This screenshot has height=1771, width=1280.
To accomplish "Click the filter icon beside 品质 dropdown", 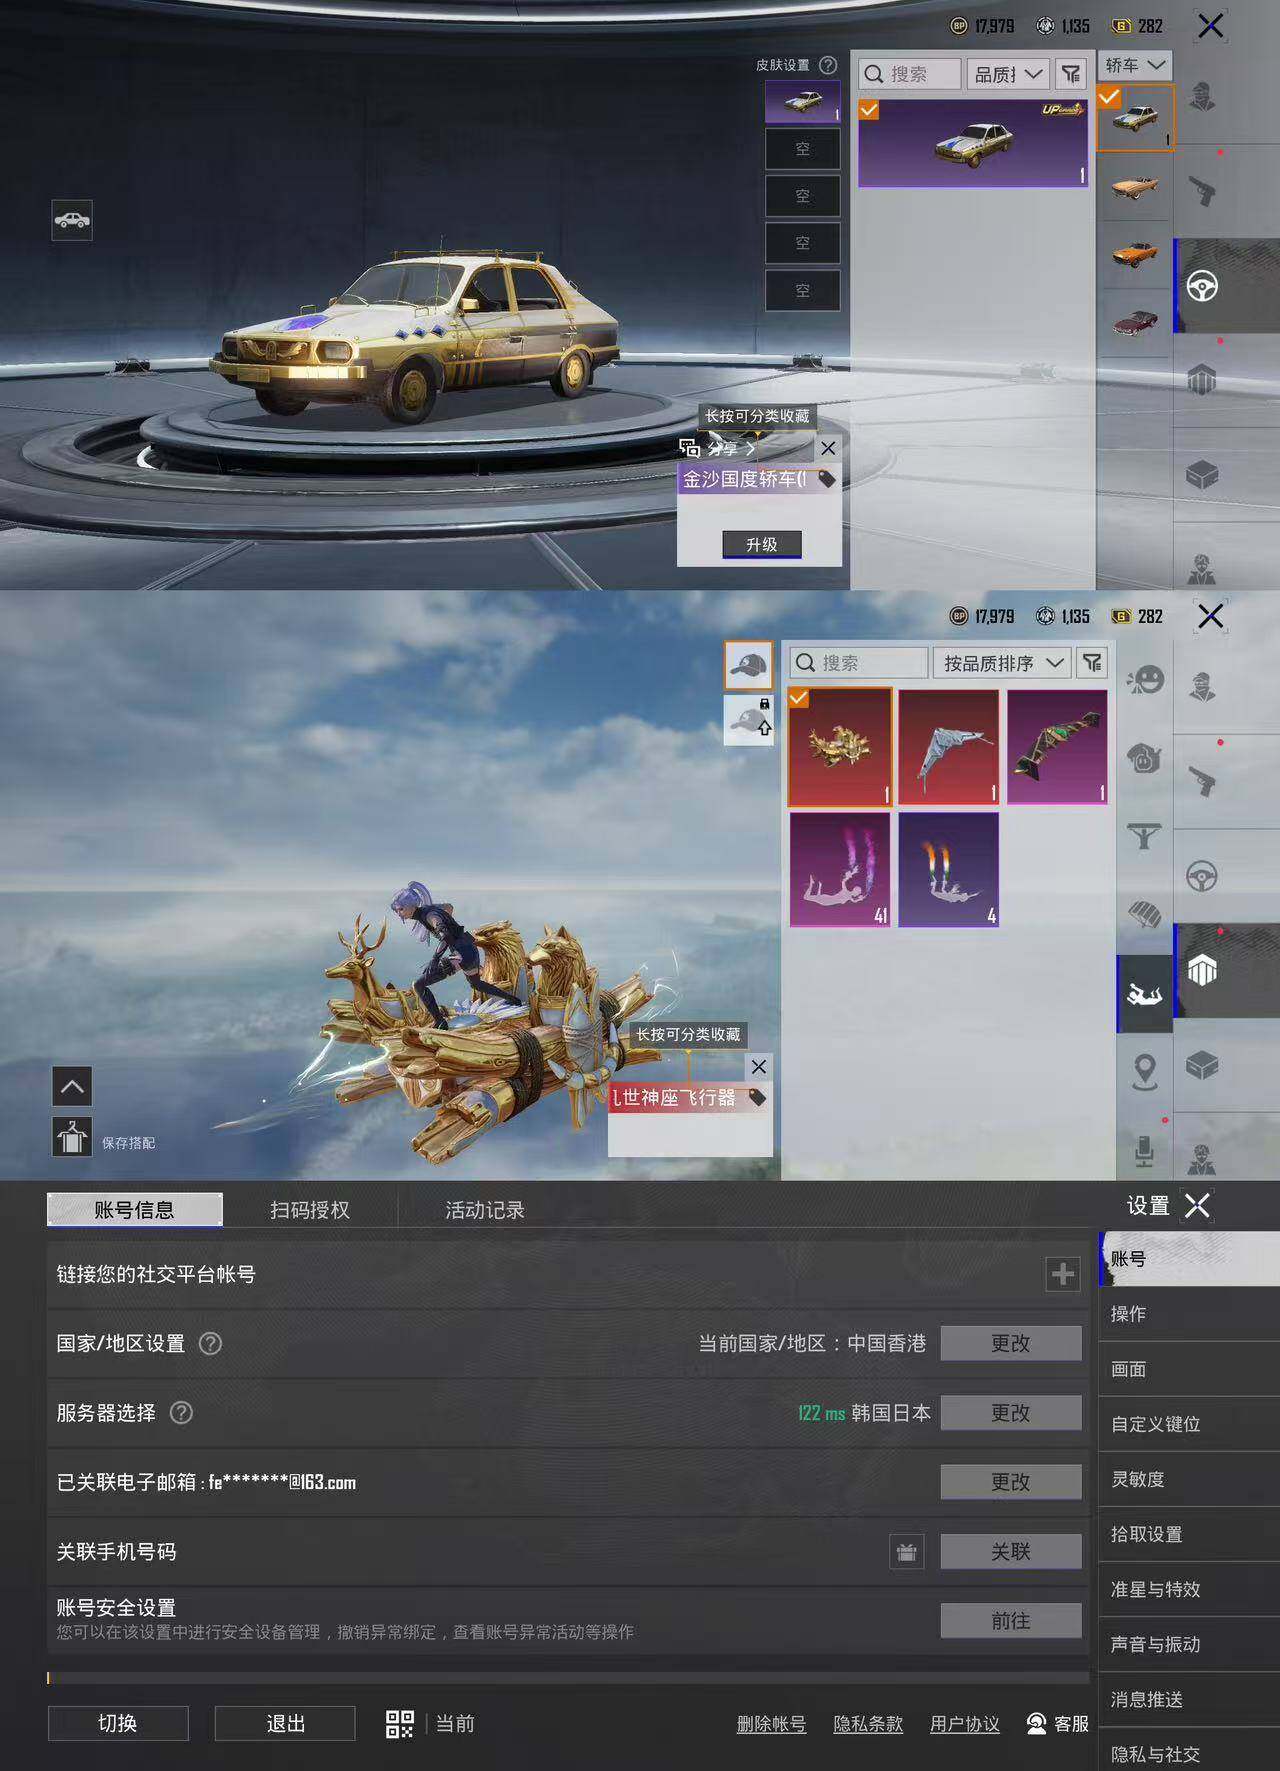I will (x=1071, y=74).
